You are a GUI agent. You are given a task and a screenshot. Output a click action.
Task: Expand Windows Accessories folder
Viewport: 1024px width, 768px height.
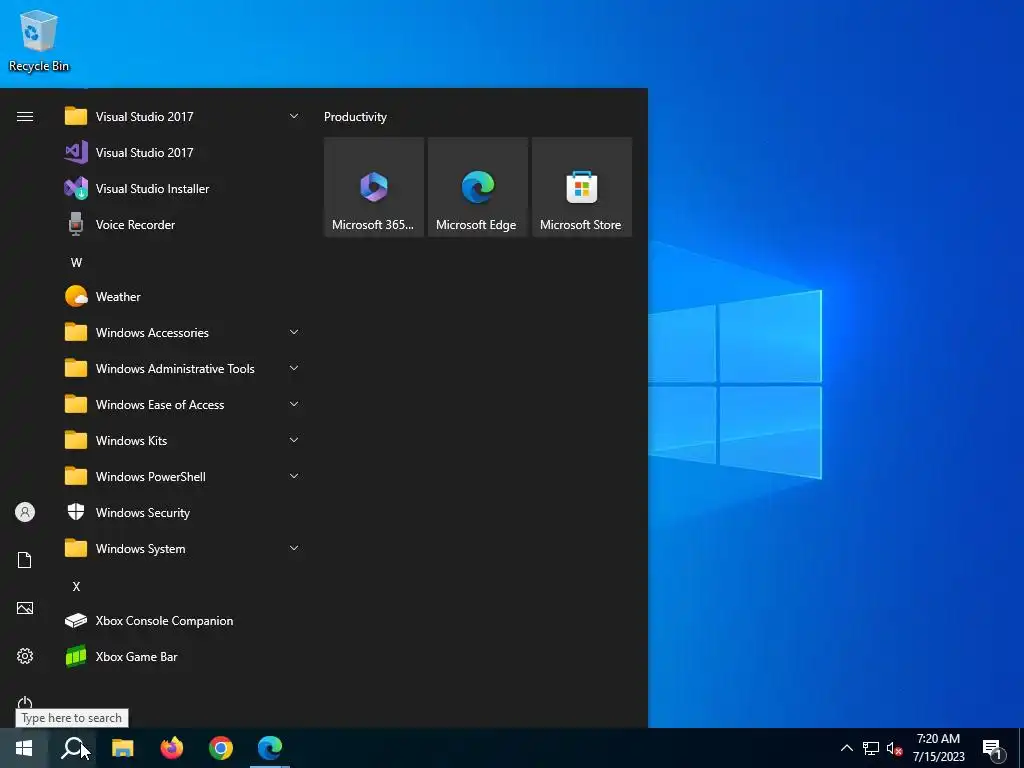point(181,332)
